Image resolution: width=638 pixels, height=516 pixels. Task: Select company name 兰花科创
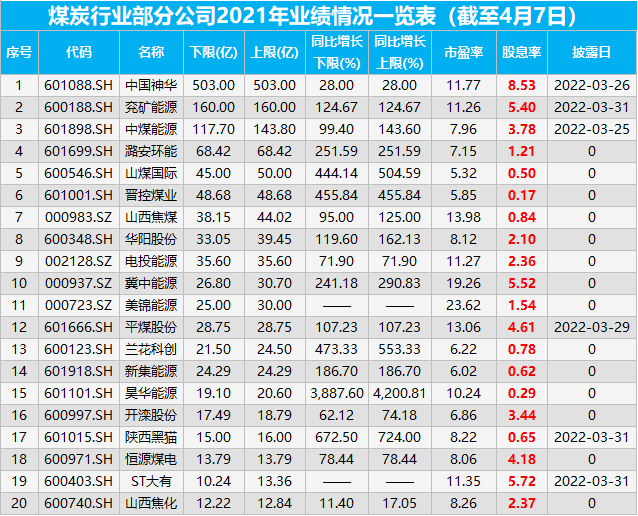pyautogui.click(x=151, y=349)
